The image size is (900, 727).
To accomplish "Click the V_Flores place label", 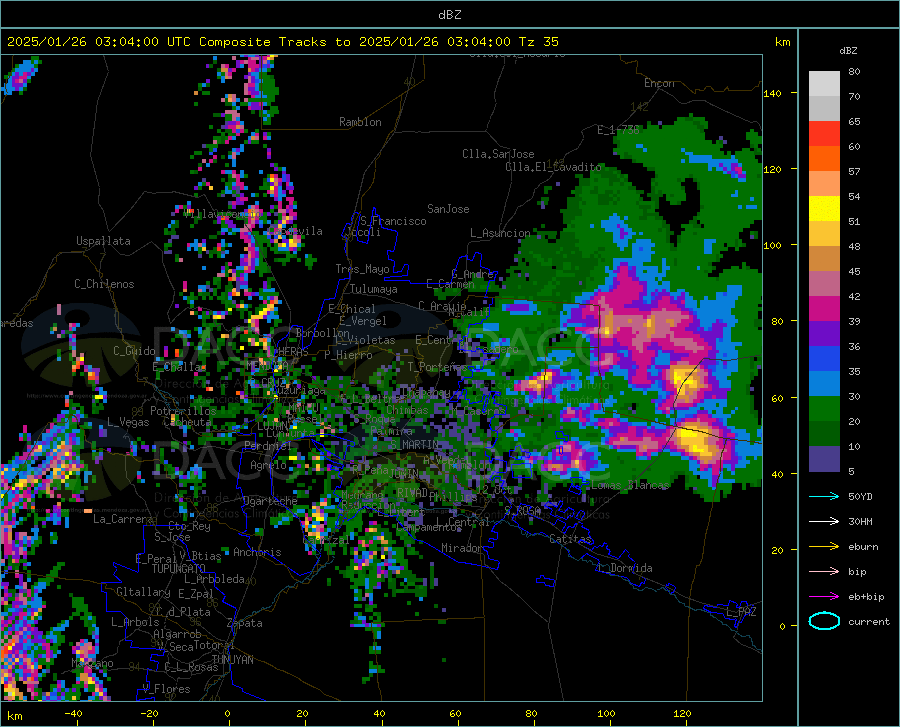I will click(x=166, y=689).
